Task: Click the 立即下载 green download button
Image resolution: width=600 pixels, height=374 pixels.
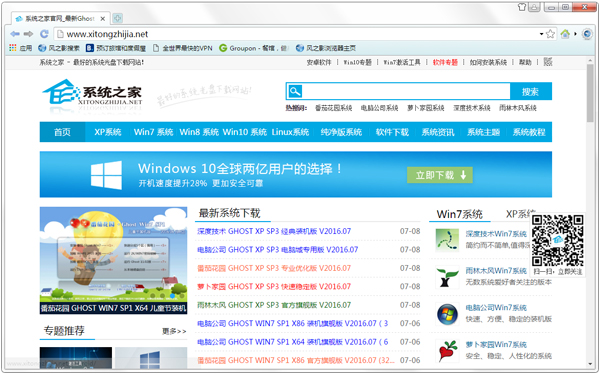Action: click(440, 175)
